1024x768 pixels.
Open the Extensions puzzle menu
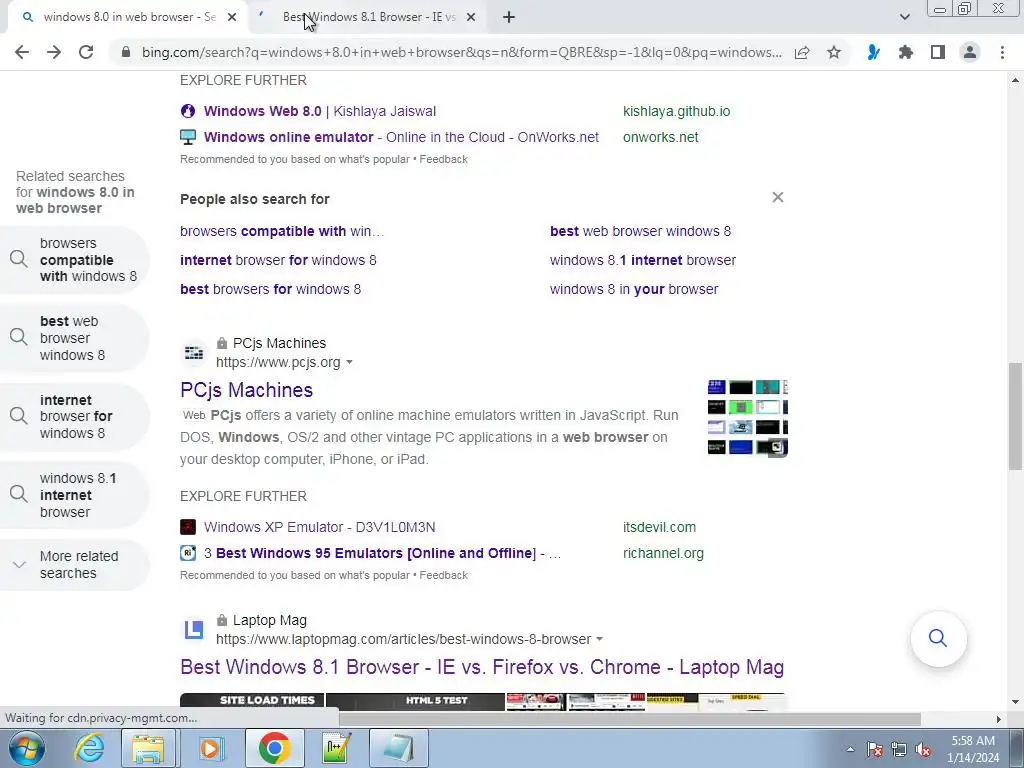(x=906, y=52)
